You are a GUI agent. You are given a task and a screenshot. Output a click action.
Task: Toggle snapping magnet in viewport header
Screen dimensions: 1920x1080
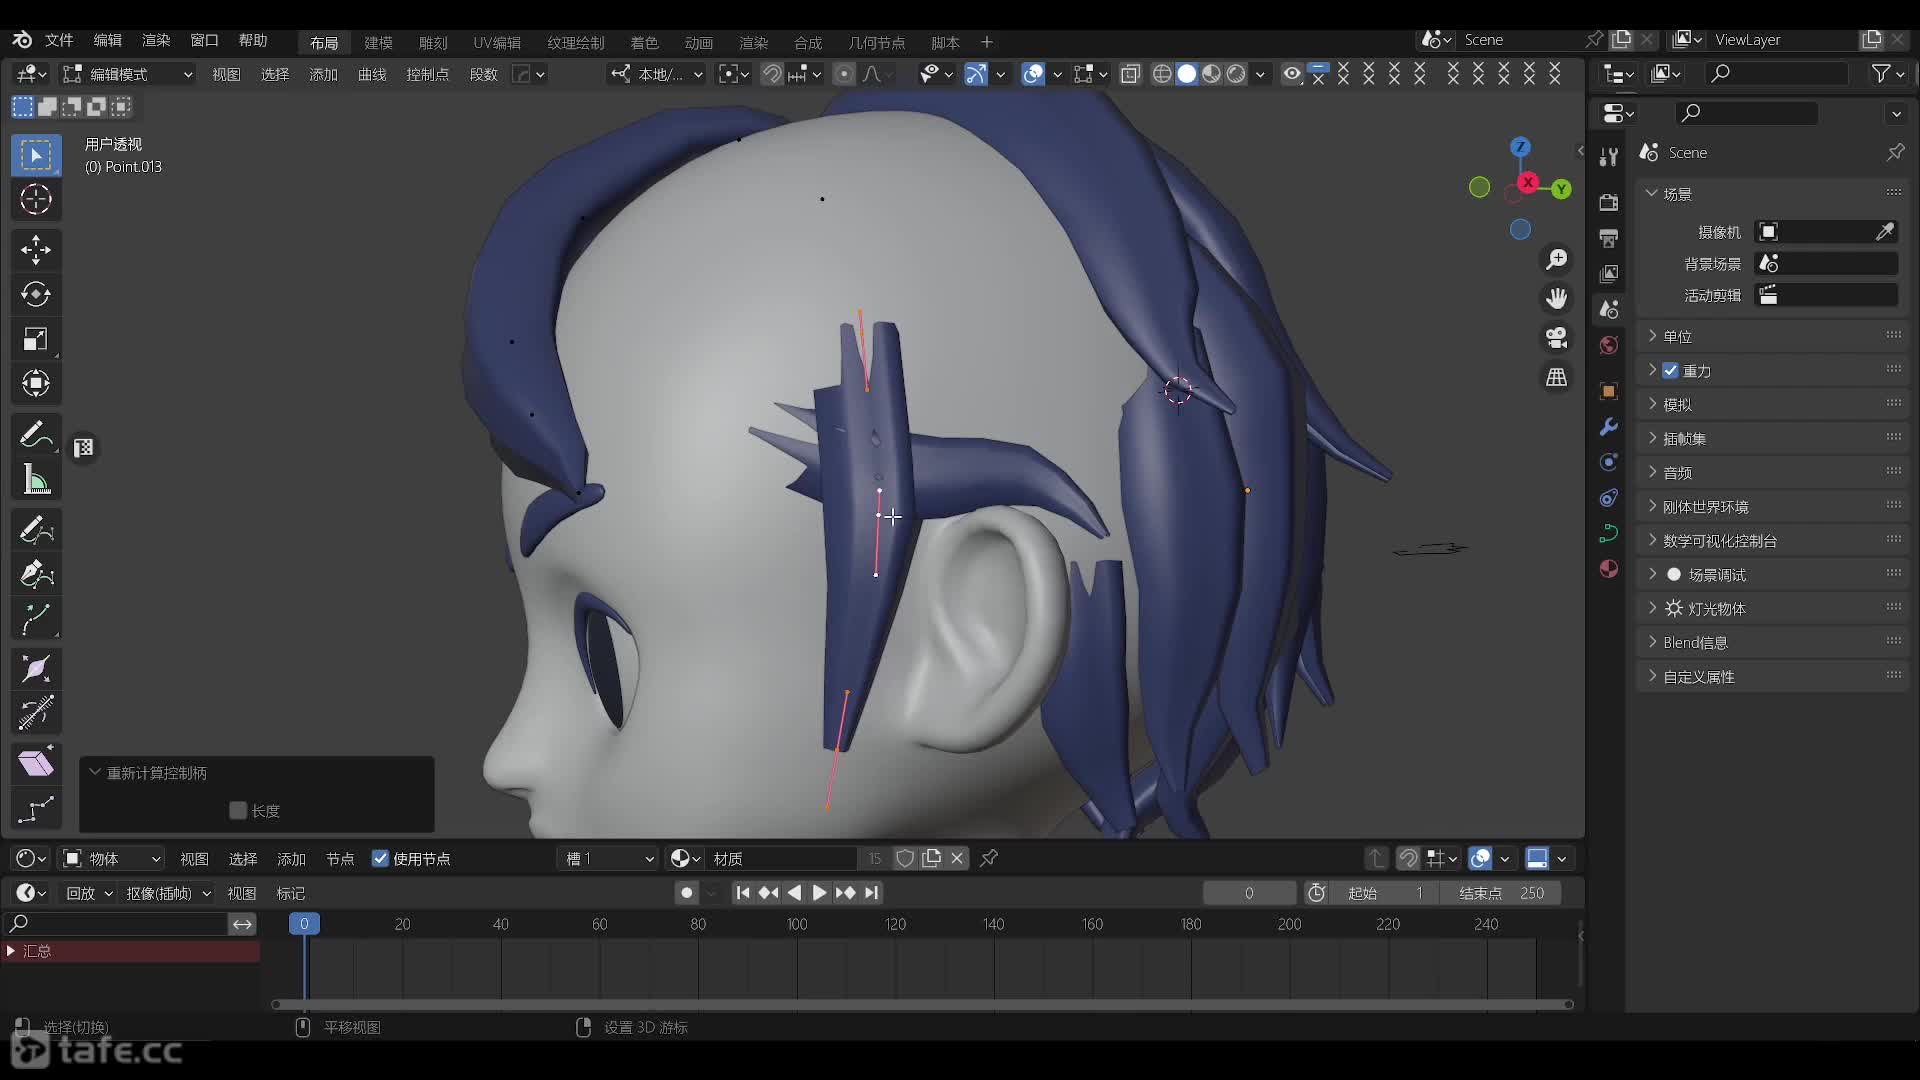772,74
